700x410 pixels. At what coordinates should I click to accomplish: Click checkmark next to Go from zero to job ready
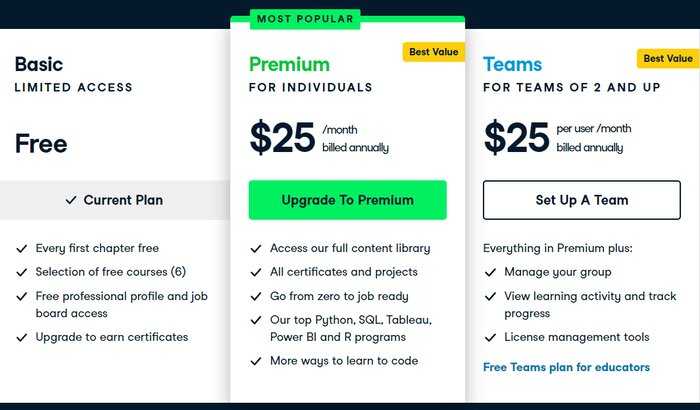pyautogui.click(x=256, y=296)
